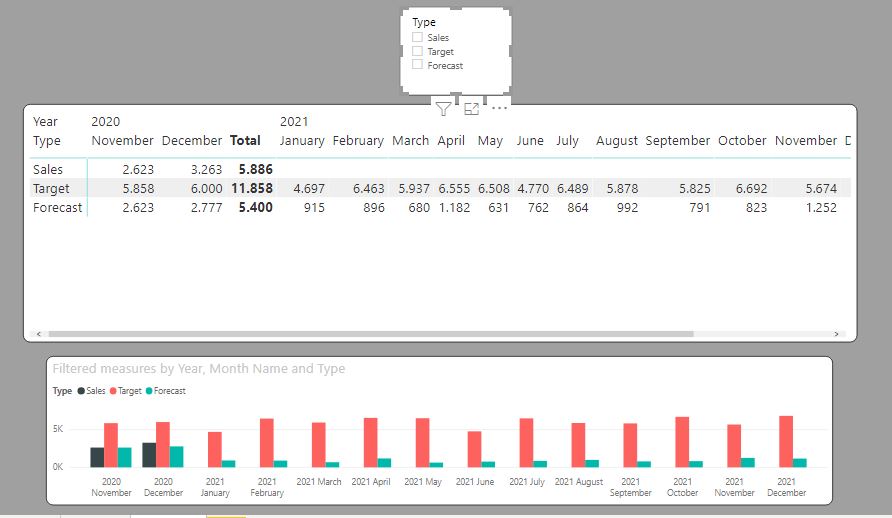This screenshot has height=518, width=892.
Task: Click the matrix scroll left arrow
Action: 39,334
